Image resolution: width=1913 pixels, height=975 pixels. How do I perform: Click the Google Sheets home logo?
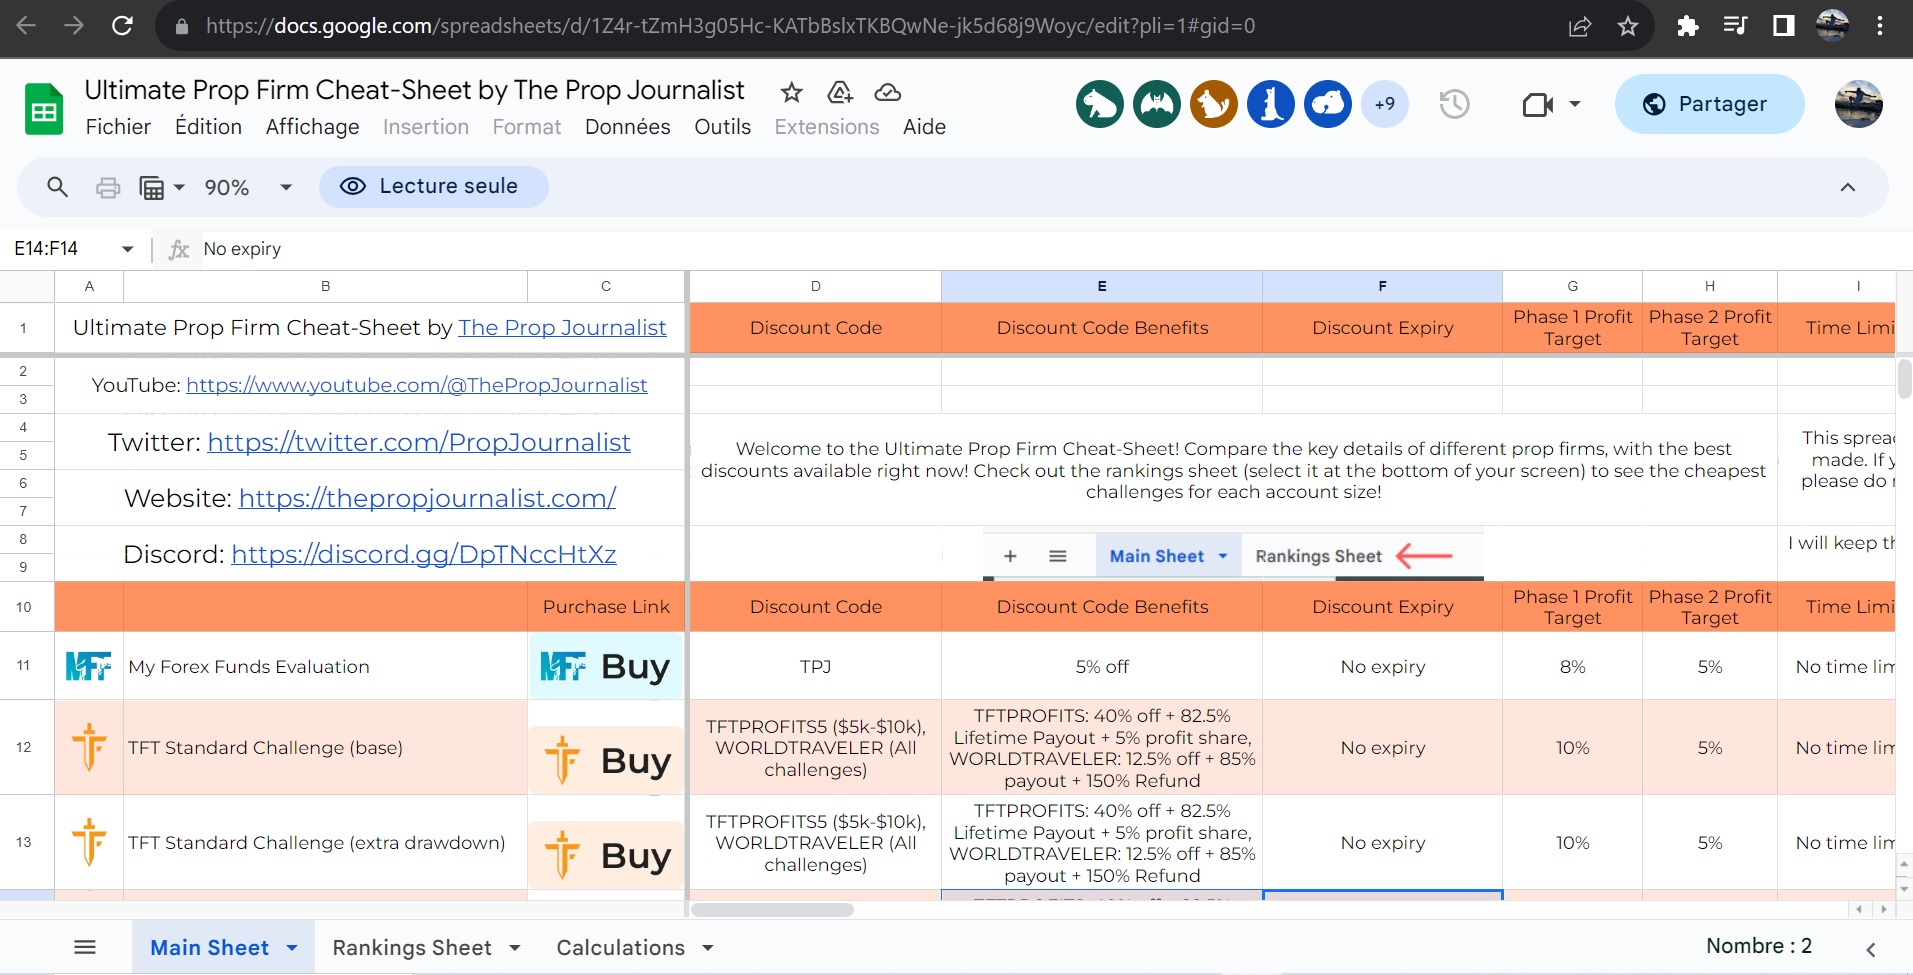(43, 109)
